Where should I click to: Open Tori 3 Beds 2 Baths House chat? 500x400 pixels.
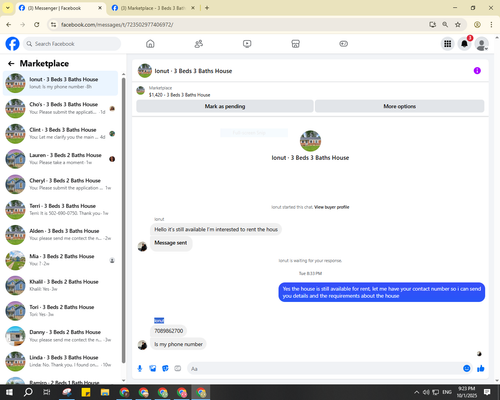(x=60, y=311)
